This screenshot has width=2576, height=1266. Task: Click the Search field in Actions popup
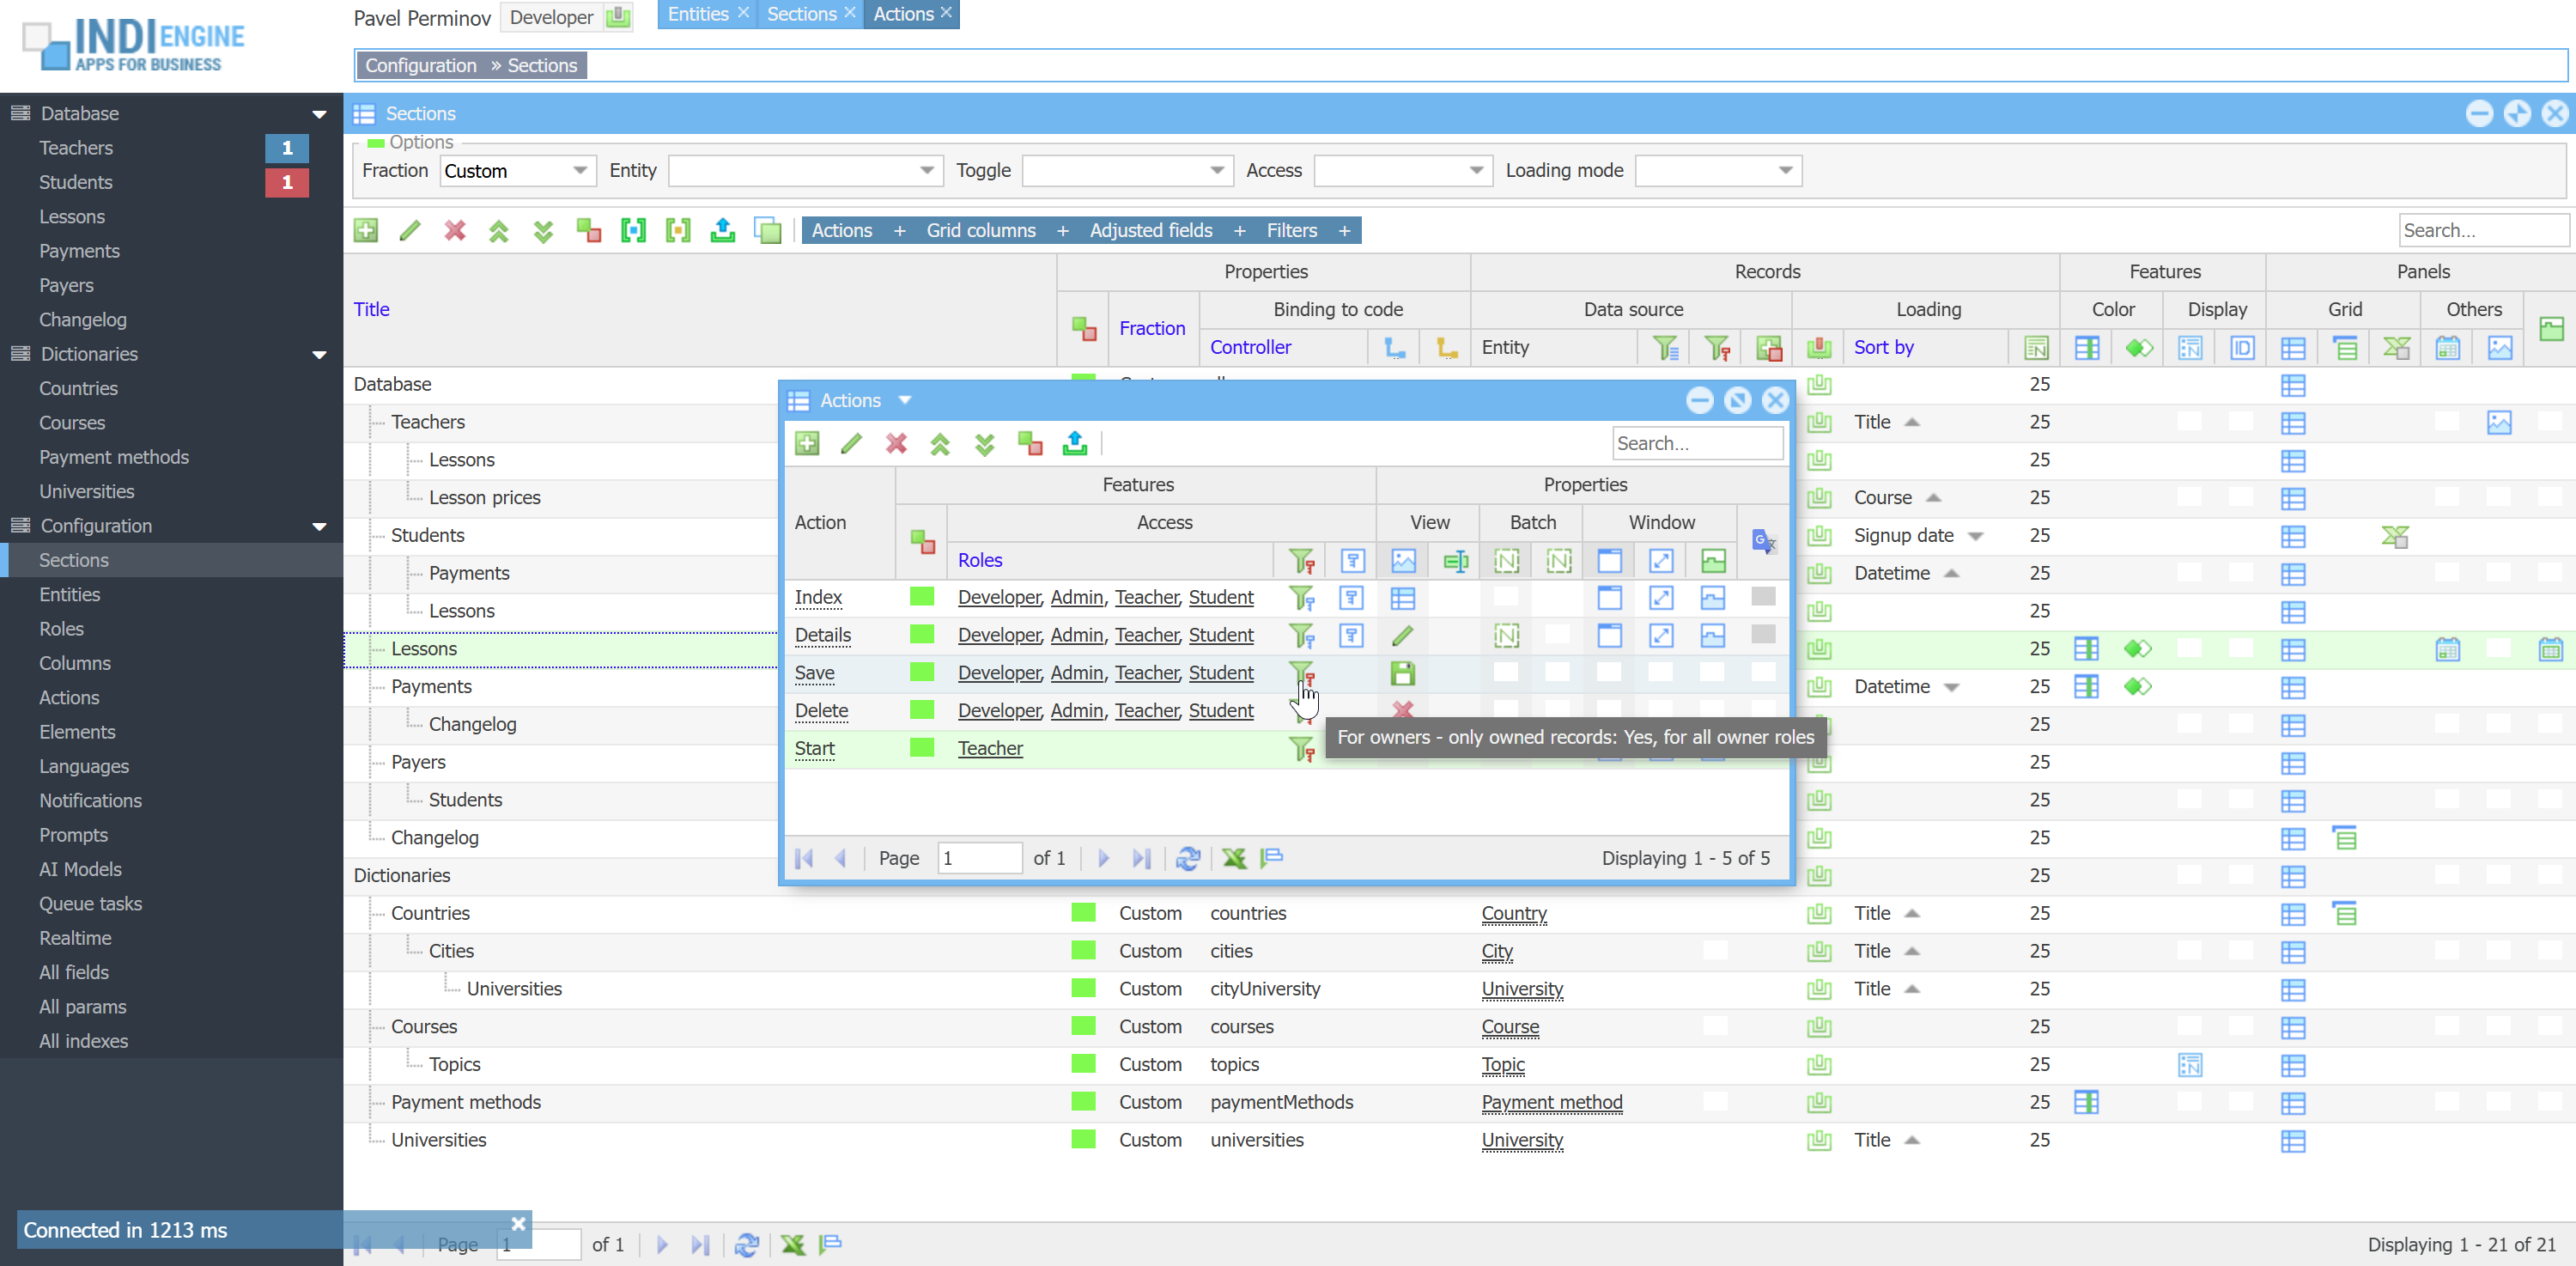pyautogui.click(x=1696, y=443)
